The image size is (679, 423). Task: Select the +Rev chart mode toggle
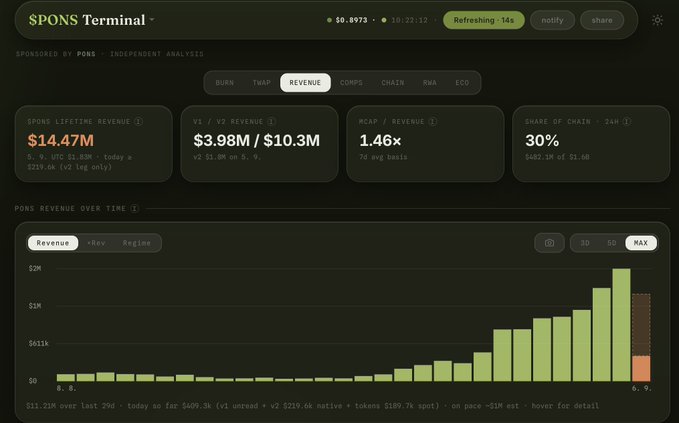pyautogui.click(x=96, y=243)
